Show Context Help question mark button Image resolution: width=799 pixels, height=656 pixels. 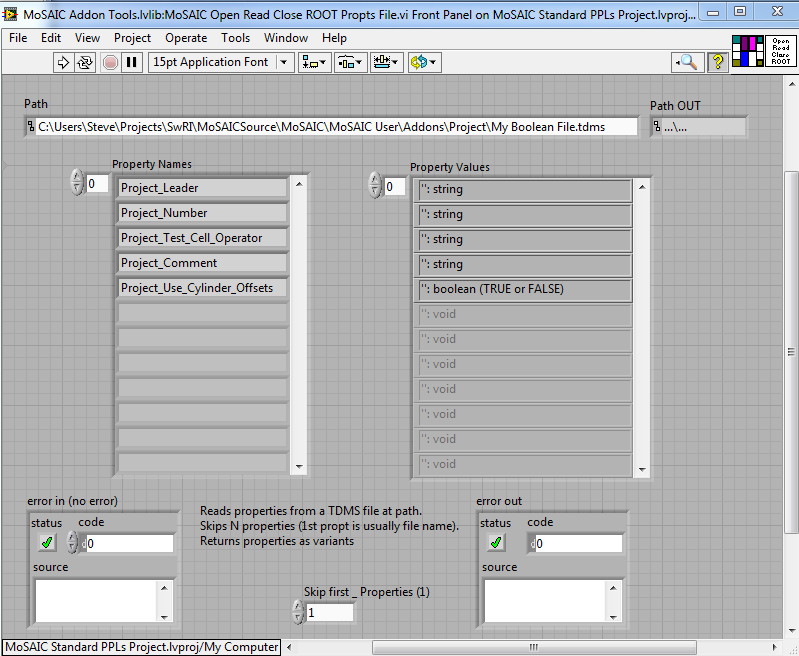[x=717, y=62]
